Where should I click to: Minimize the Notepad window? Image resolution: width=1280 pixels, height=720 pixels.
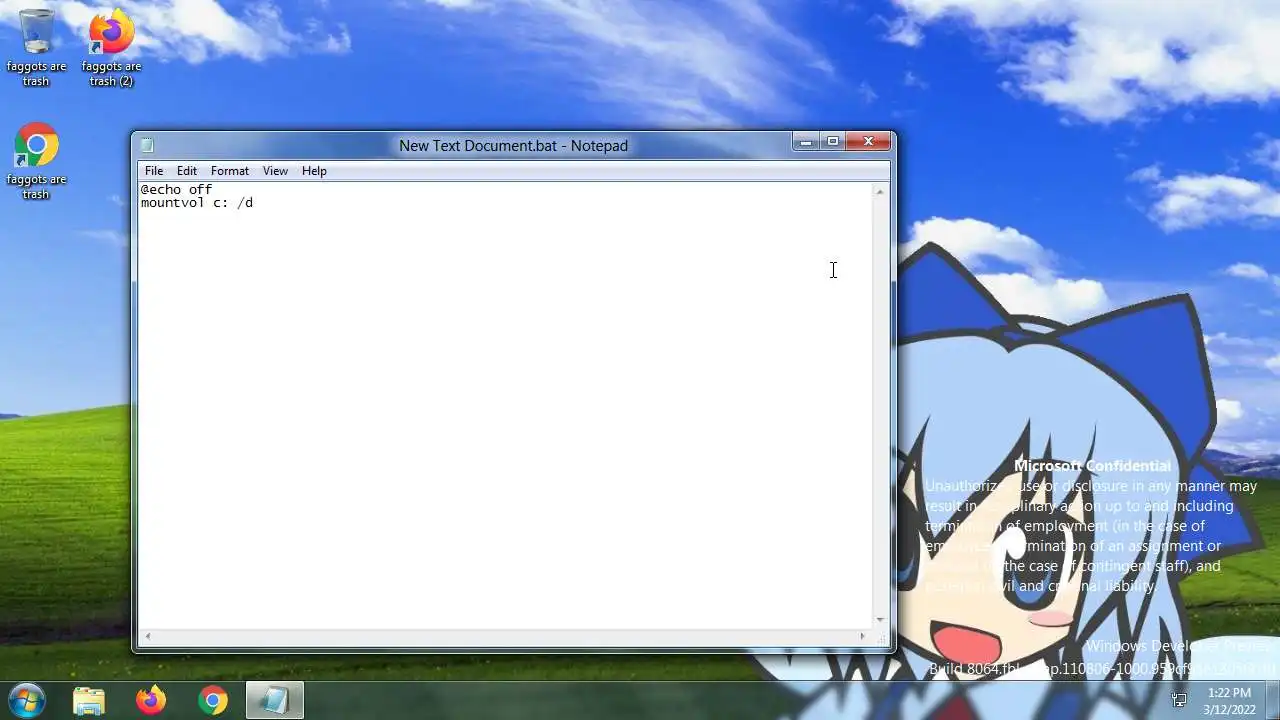pyautogui.click(x=806, y=142)
